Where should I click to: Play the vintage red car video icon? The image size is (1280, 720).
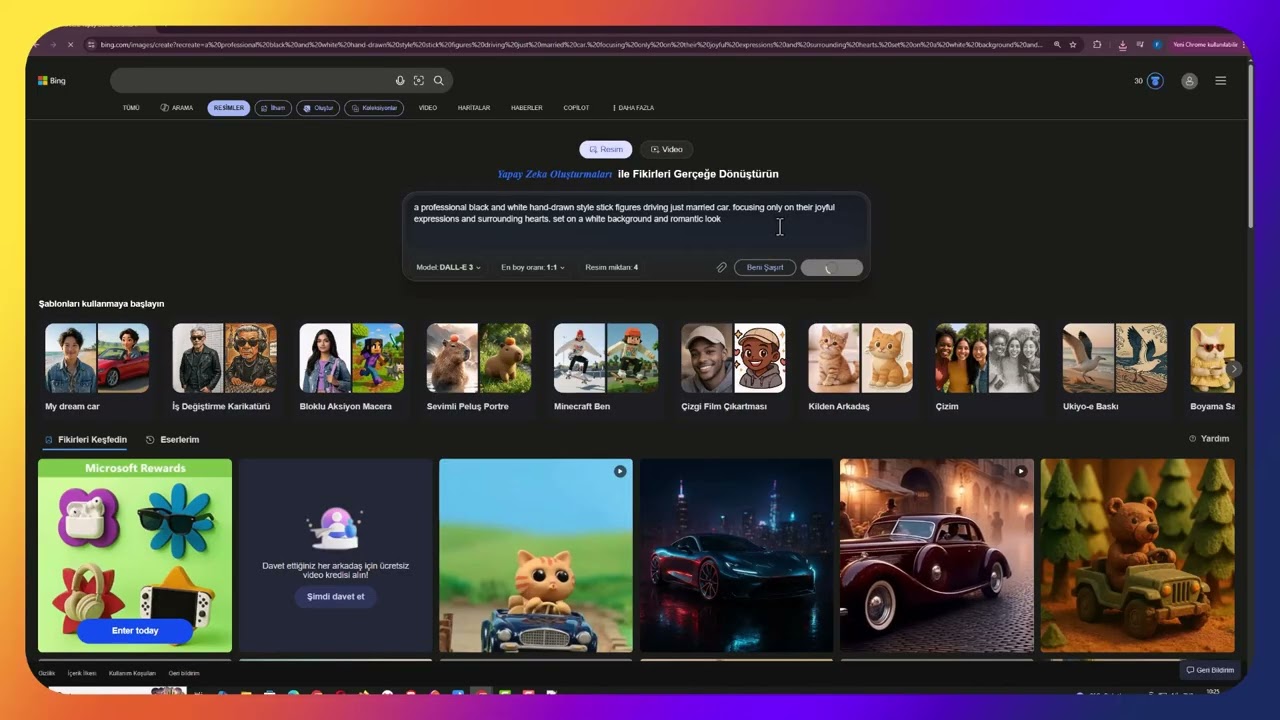tap(1020, 471)
